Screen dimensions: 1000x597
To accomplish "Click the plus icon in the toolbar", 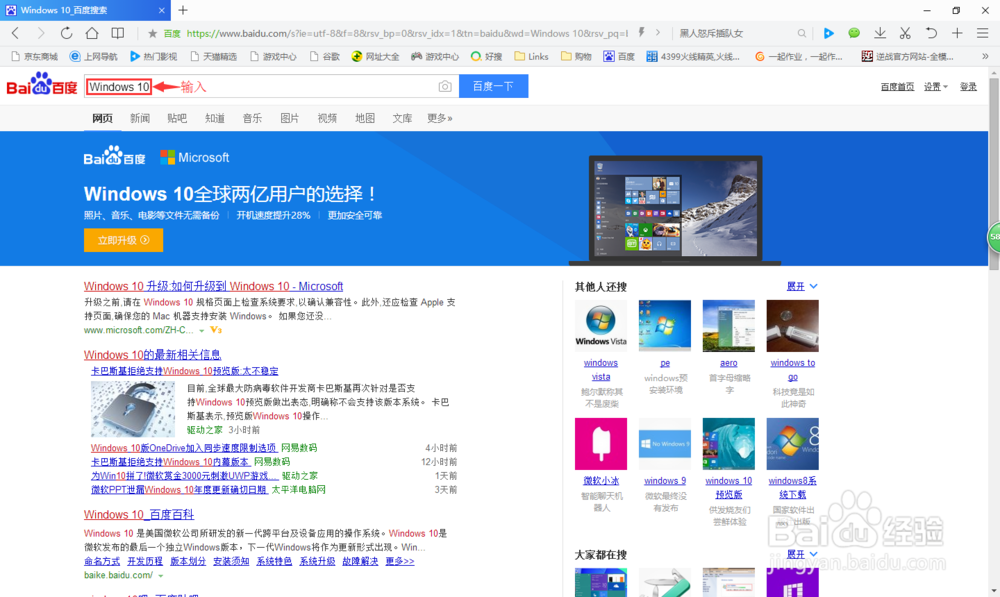I will point(957,33).
